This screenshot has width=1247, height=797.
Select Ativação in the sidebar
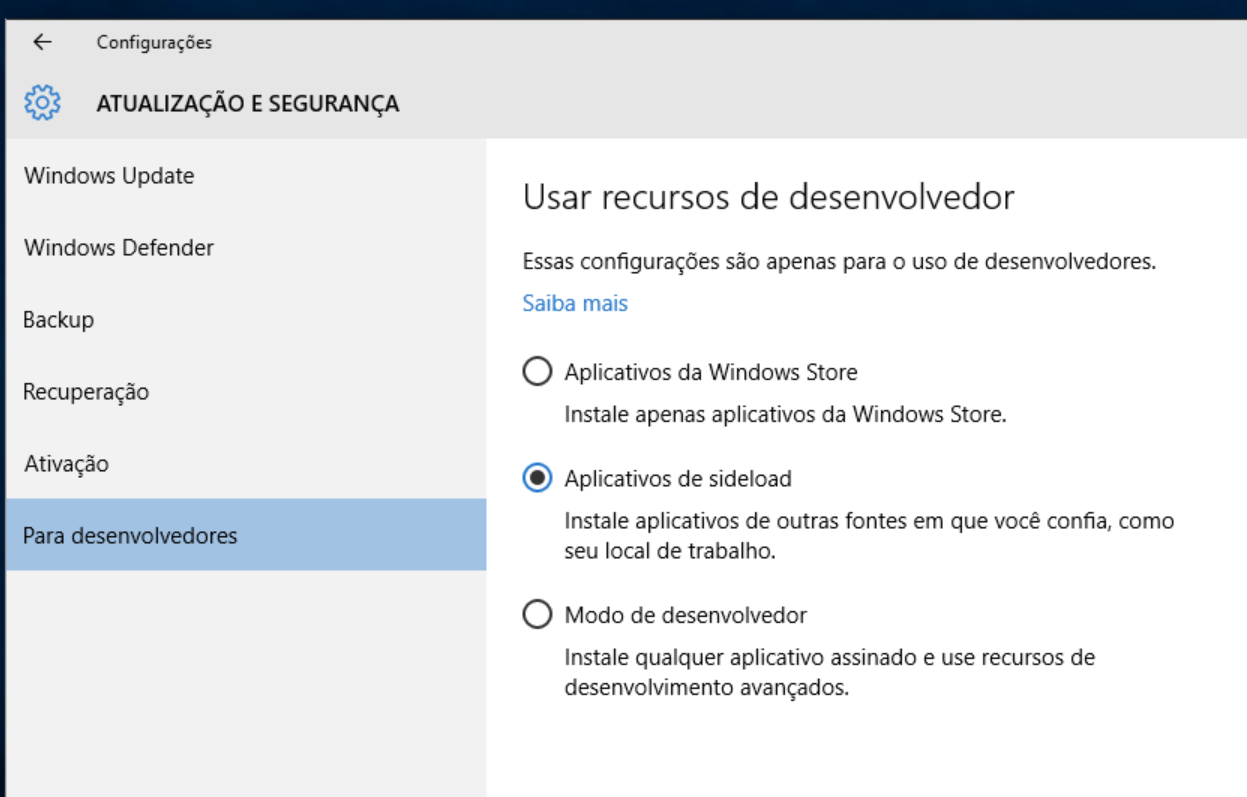66,464
